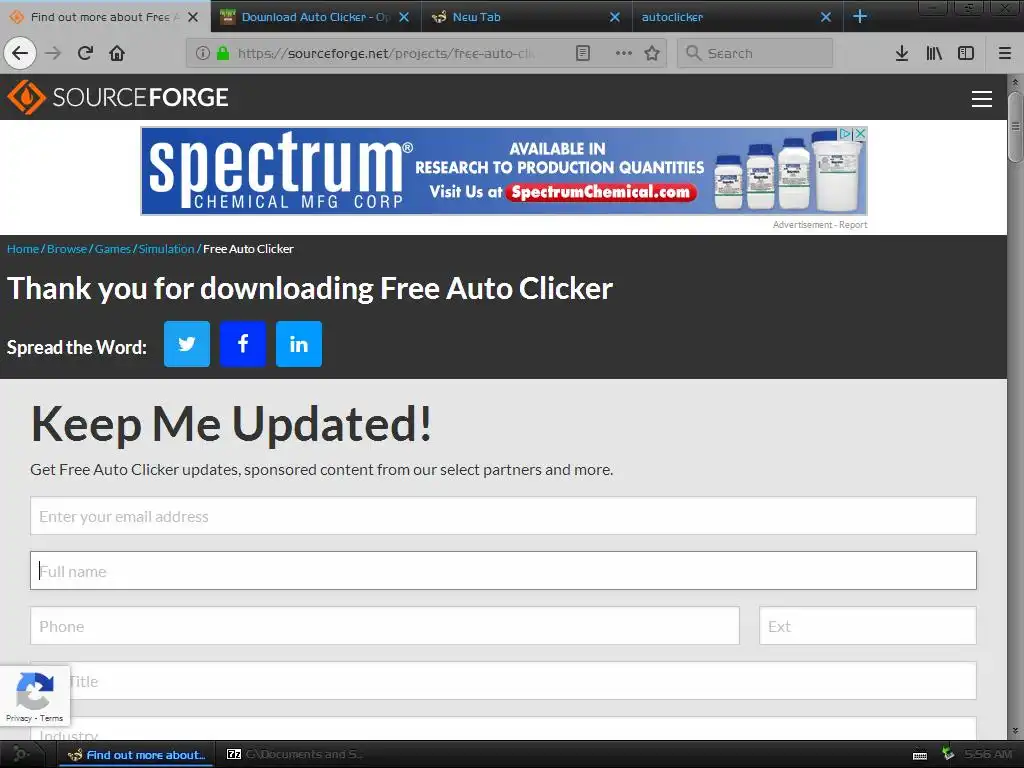Open the taskbar start menu icon
The image size is (1024, 768).
[x=20, y=754]
